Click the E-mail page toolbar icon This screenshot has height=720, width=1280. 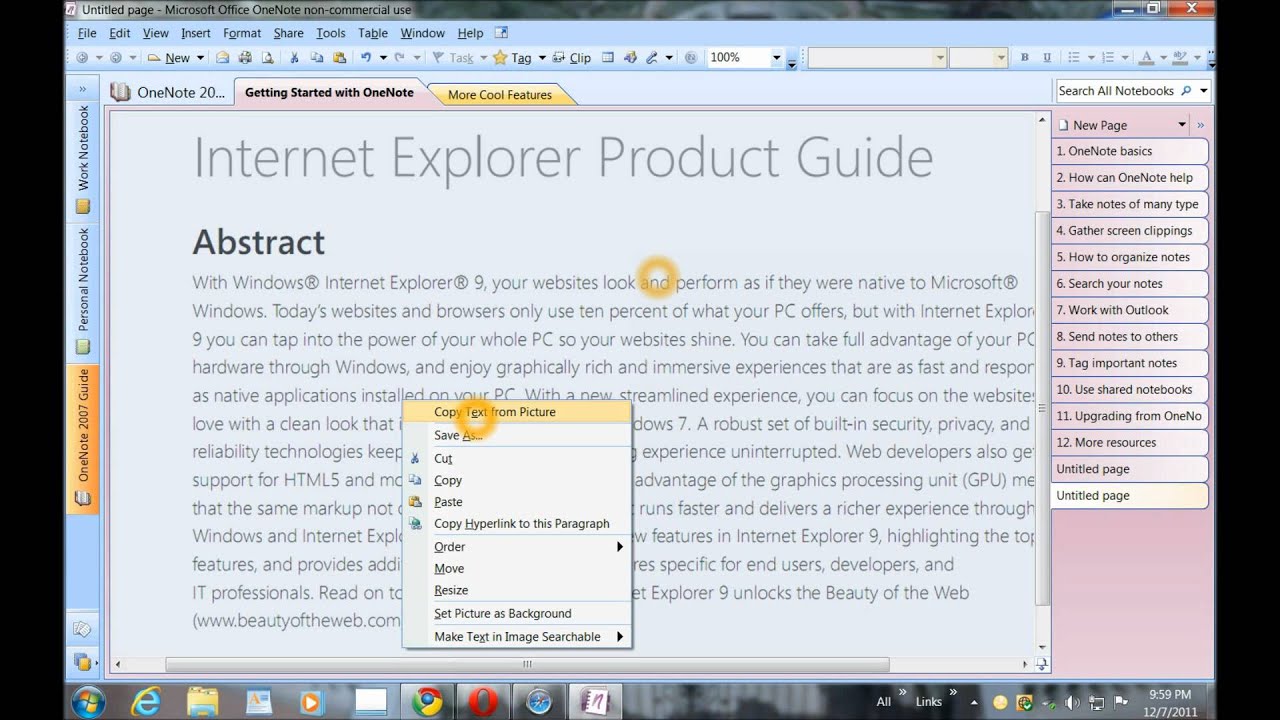tap(223, 58)
